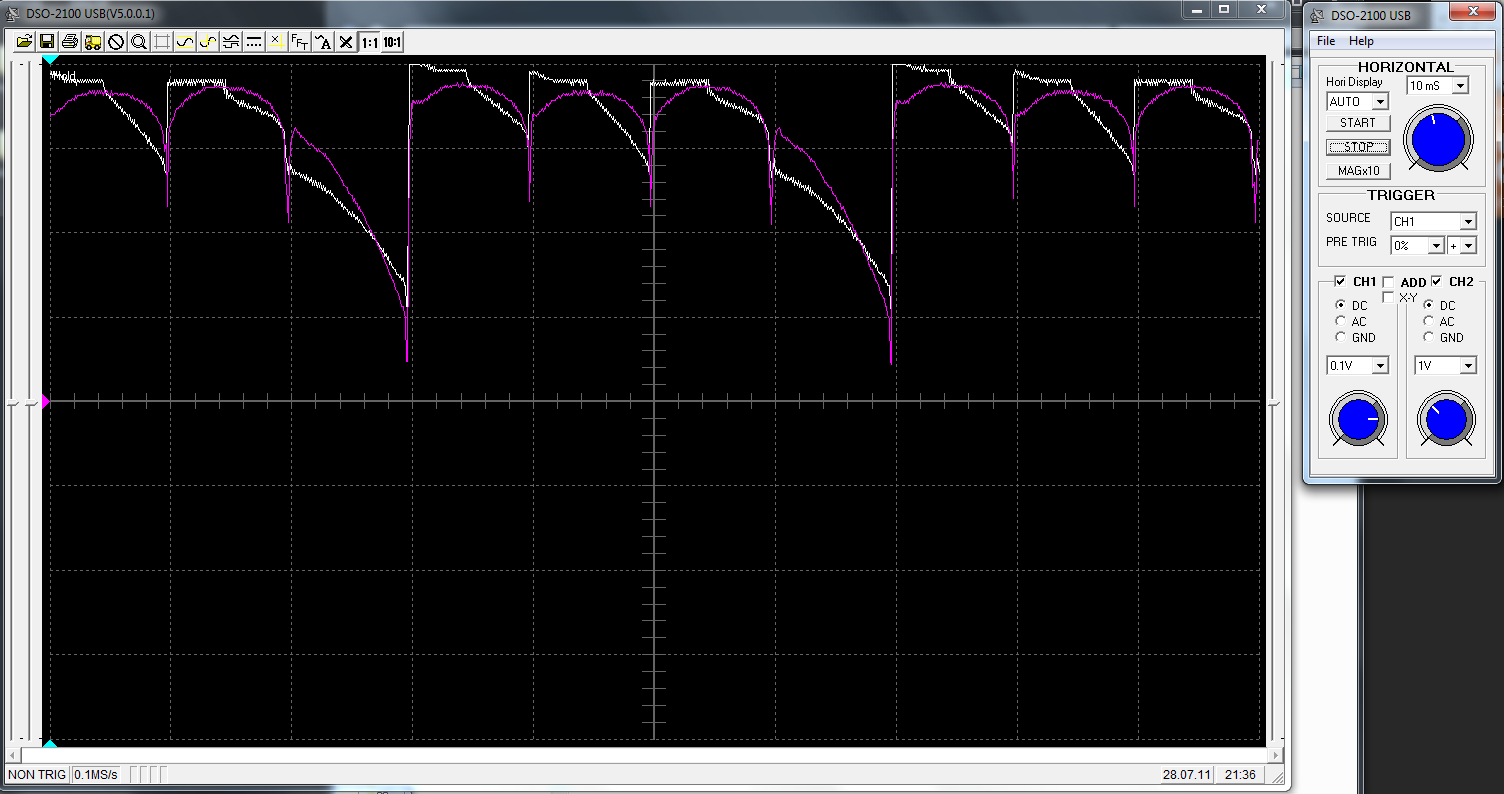Click the cyan trigger marker at top

point(49,60)
